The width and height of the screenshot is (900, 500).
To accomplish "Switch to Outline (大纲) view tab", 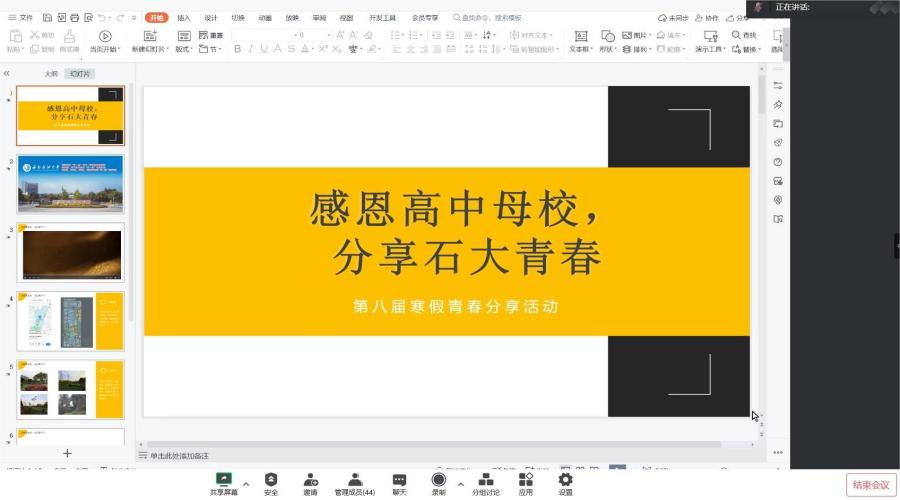I will point(51,74).
